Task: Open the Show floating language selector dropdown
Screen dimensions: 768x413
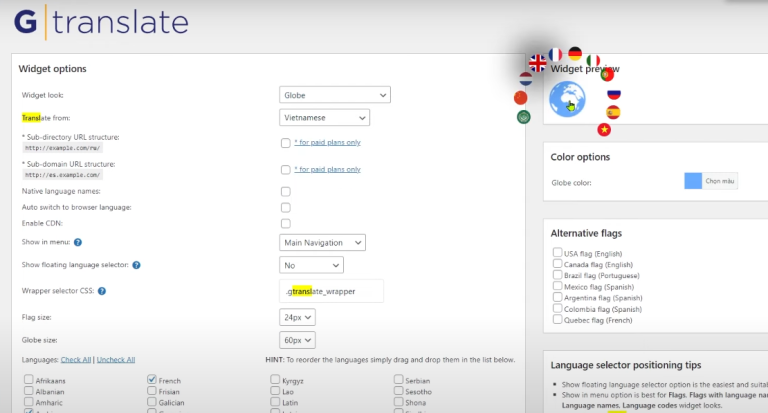Action: pos(312,265)
